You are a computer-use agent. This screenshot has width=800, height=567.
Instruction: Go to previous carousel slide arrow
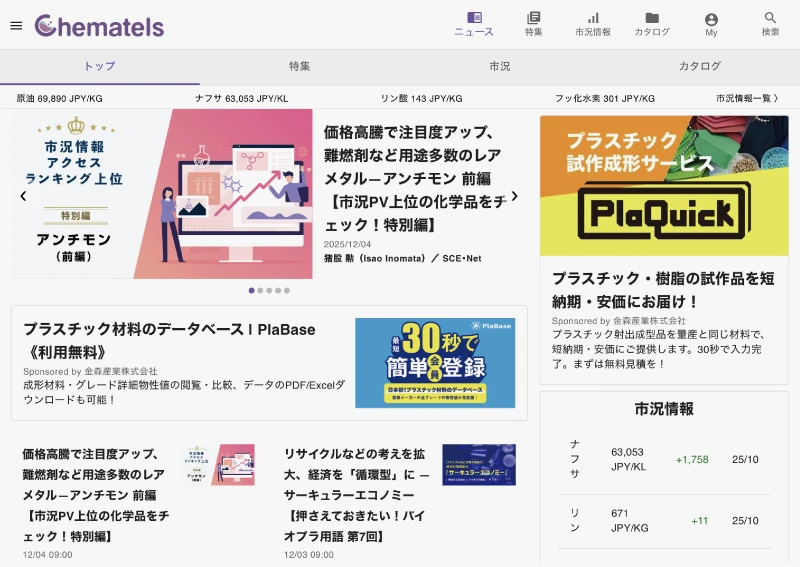click(23, 196)
